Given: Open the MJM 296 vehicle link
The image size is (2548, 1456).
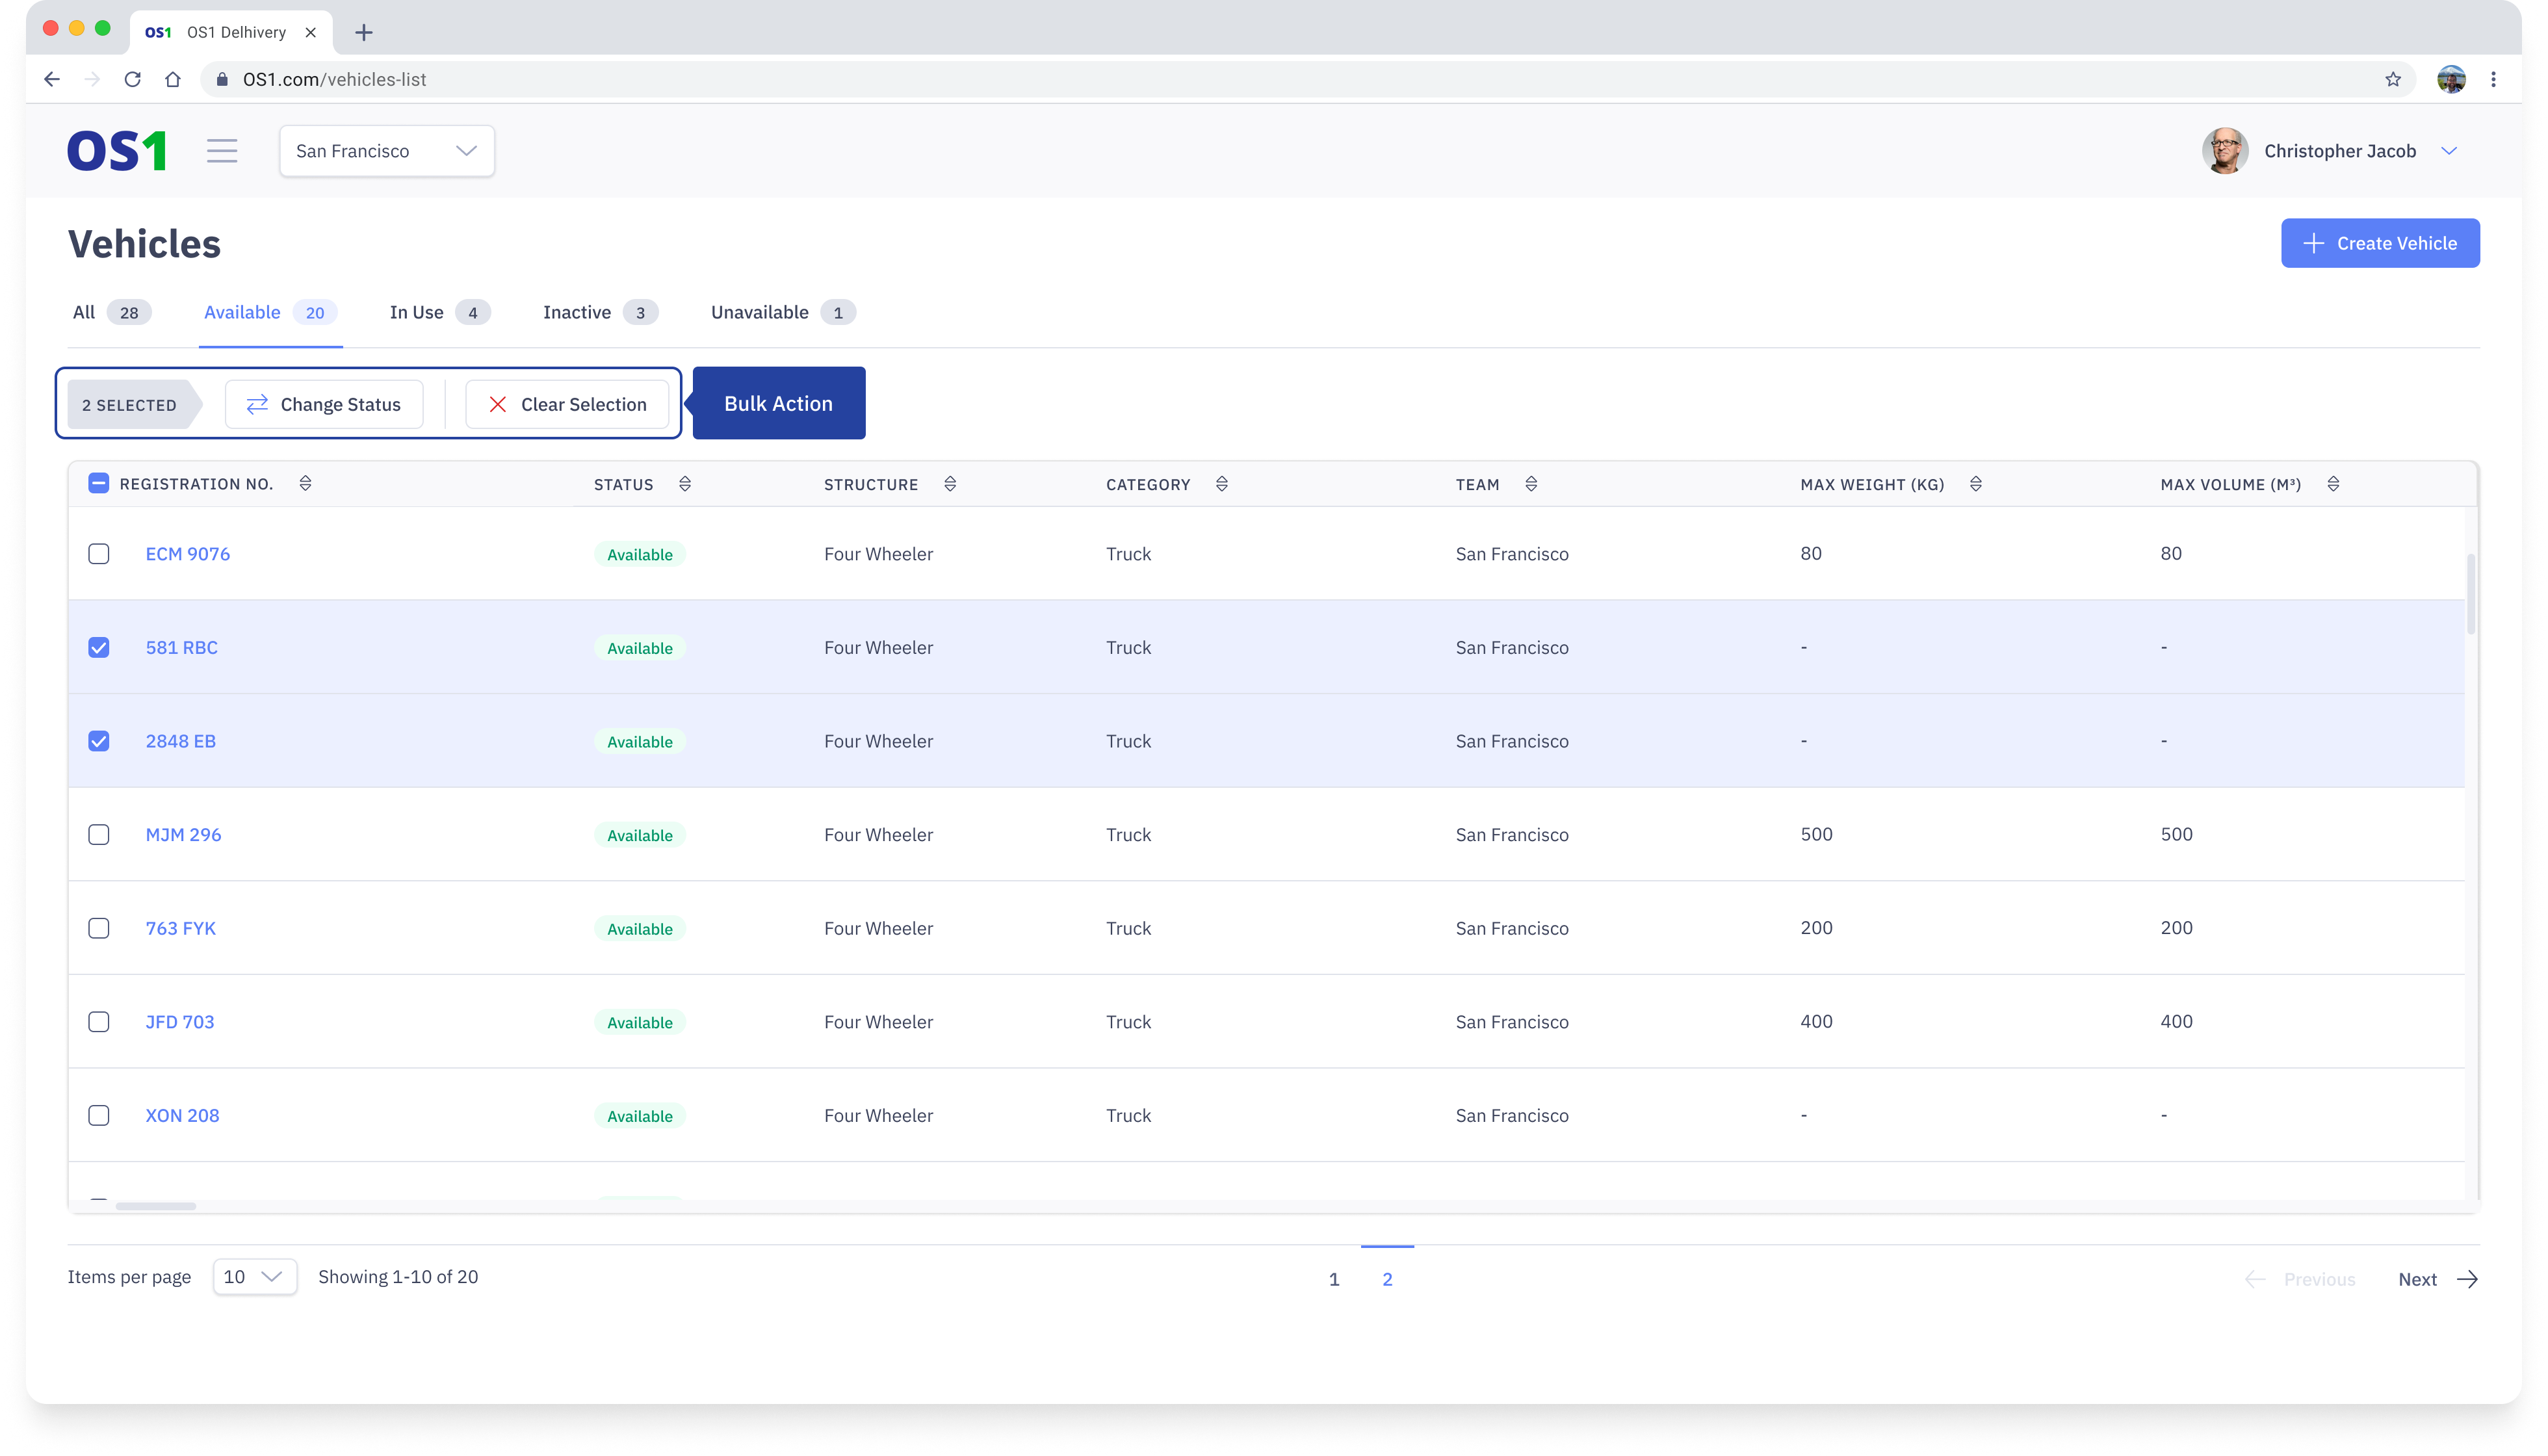Looking at the screenshot, I should 183,834.
